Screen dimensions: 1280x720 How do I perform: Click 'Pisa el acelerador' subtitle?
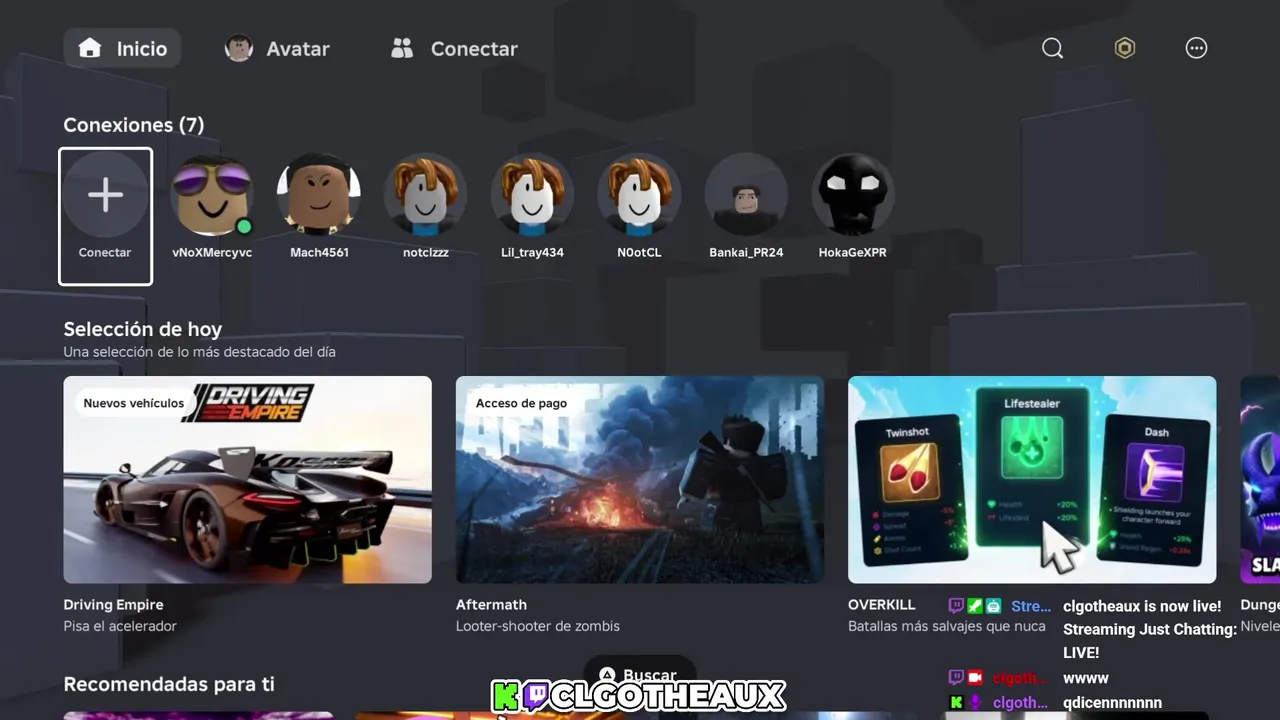120,626
